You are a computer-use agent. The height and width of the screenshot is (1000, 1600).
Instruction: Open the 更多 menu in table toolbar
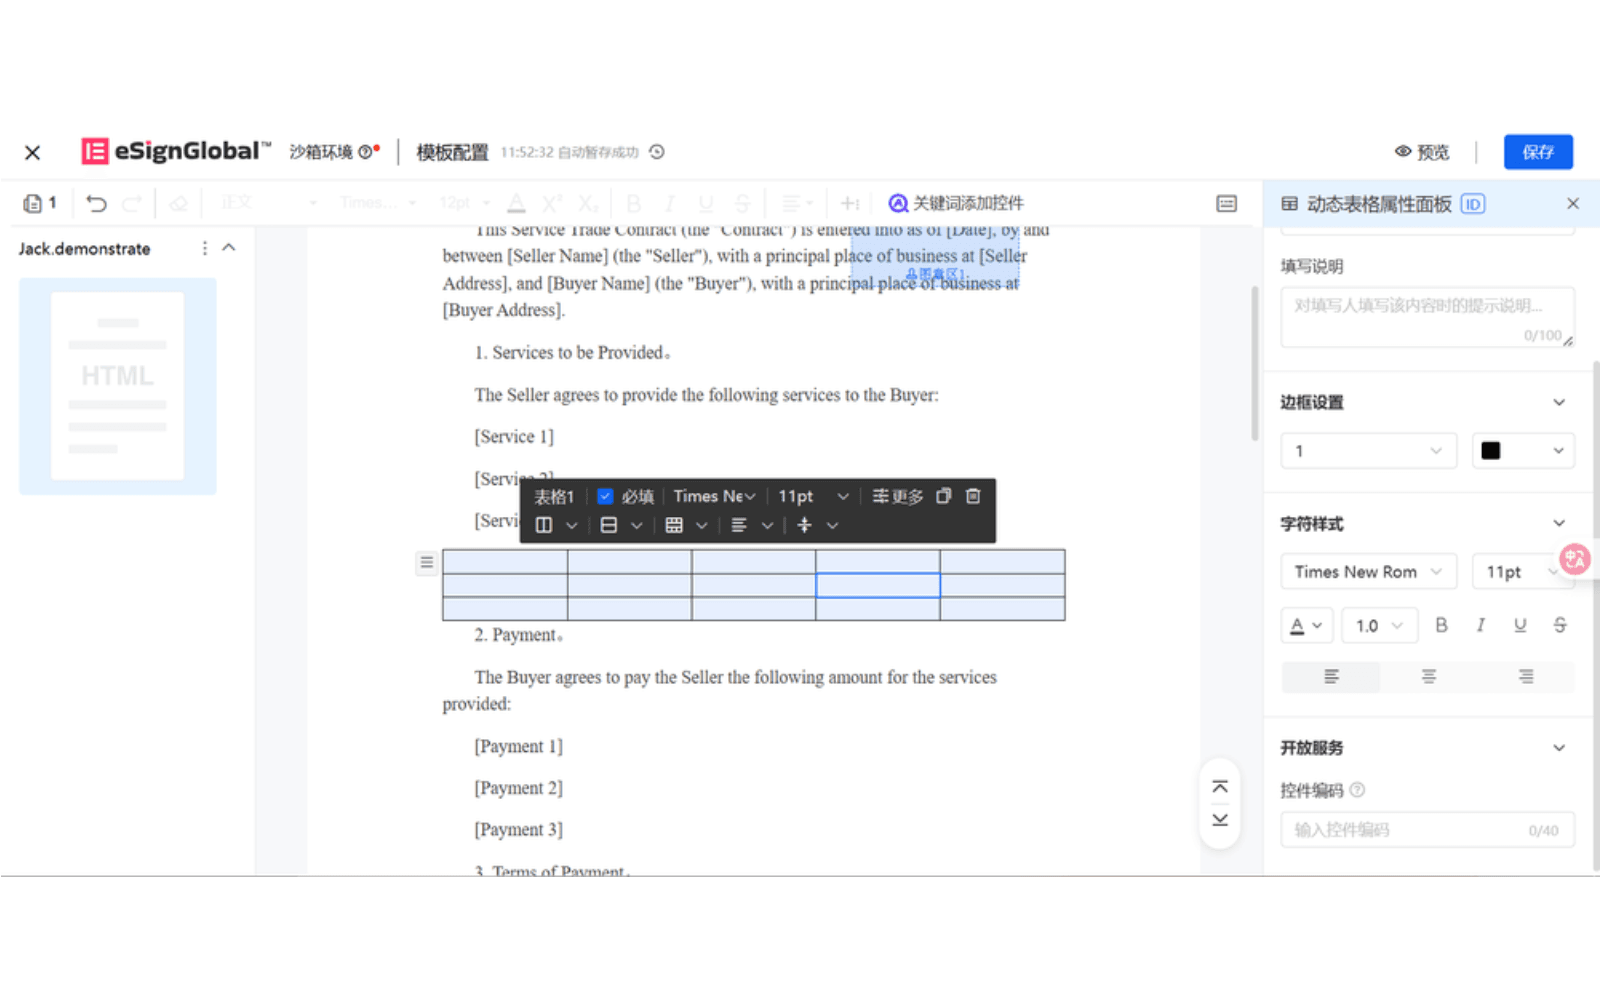coord(897,496)
